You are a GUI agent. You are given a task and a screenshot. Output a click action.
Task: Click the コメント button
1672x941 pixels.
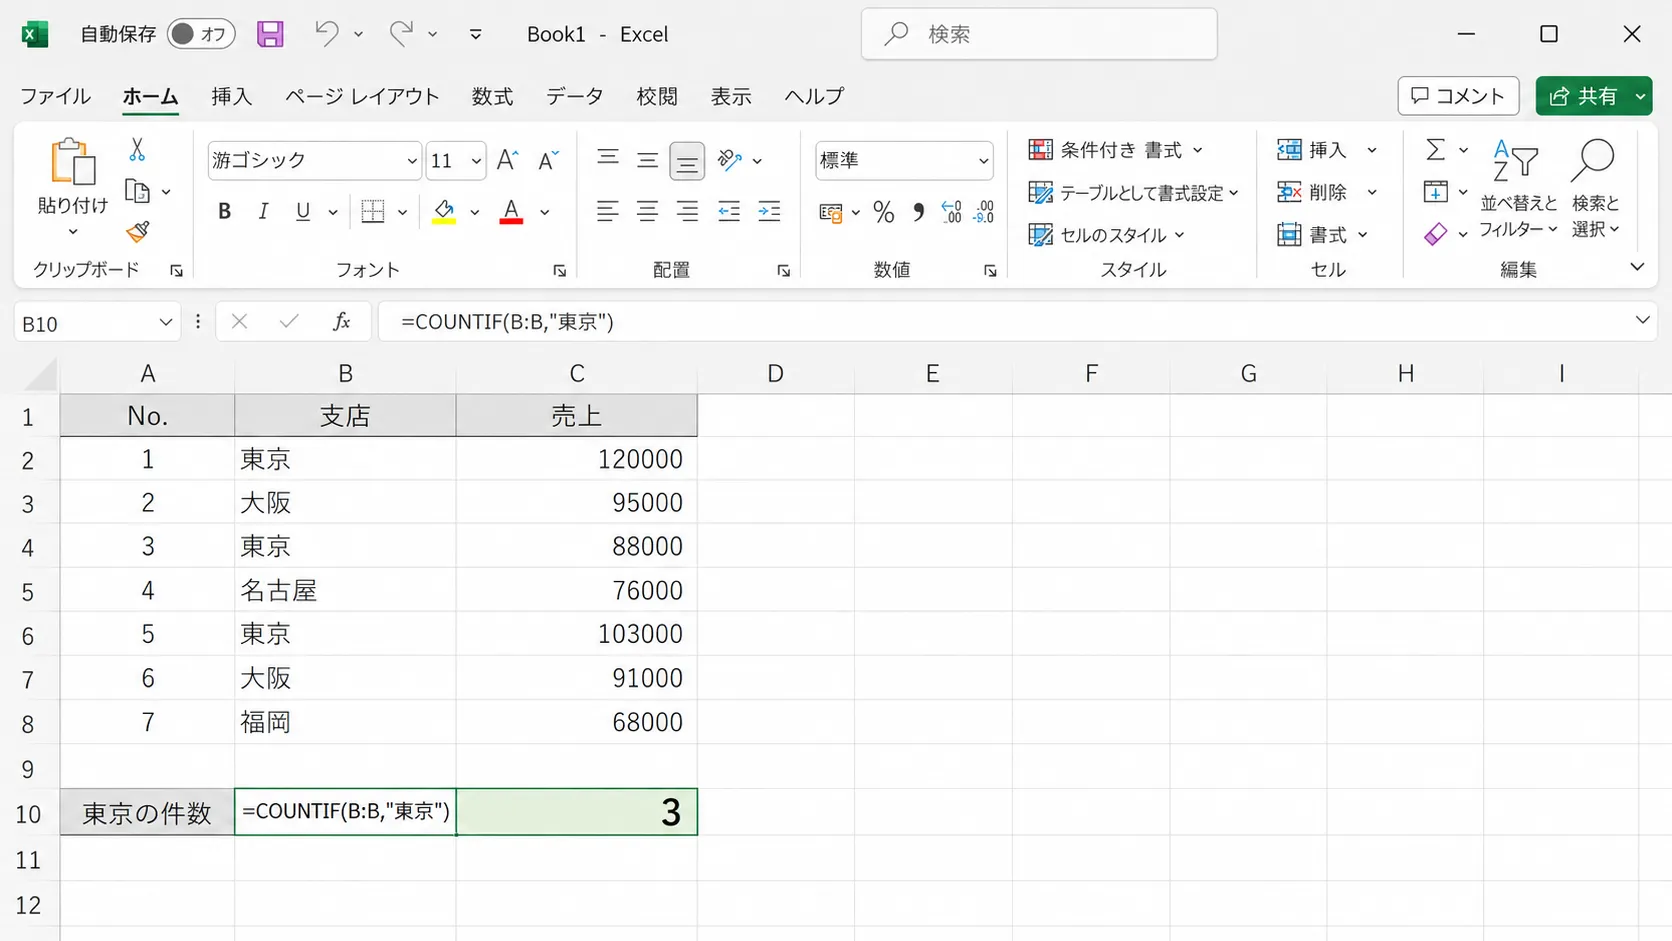(x=1458, y=96)
